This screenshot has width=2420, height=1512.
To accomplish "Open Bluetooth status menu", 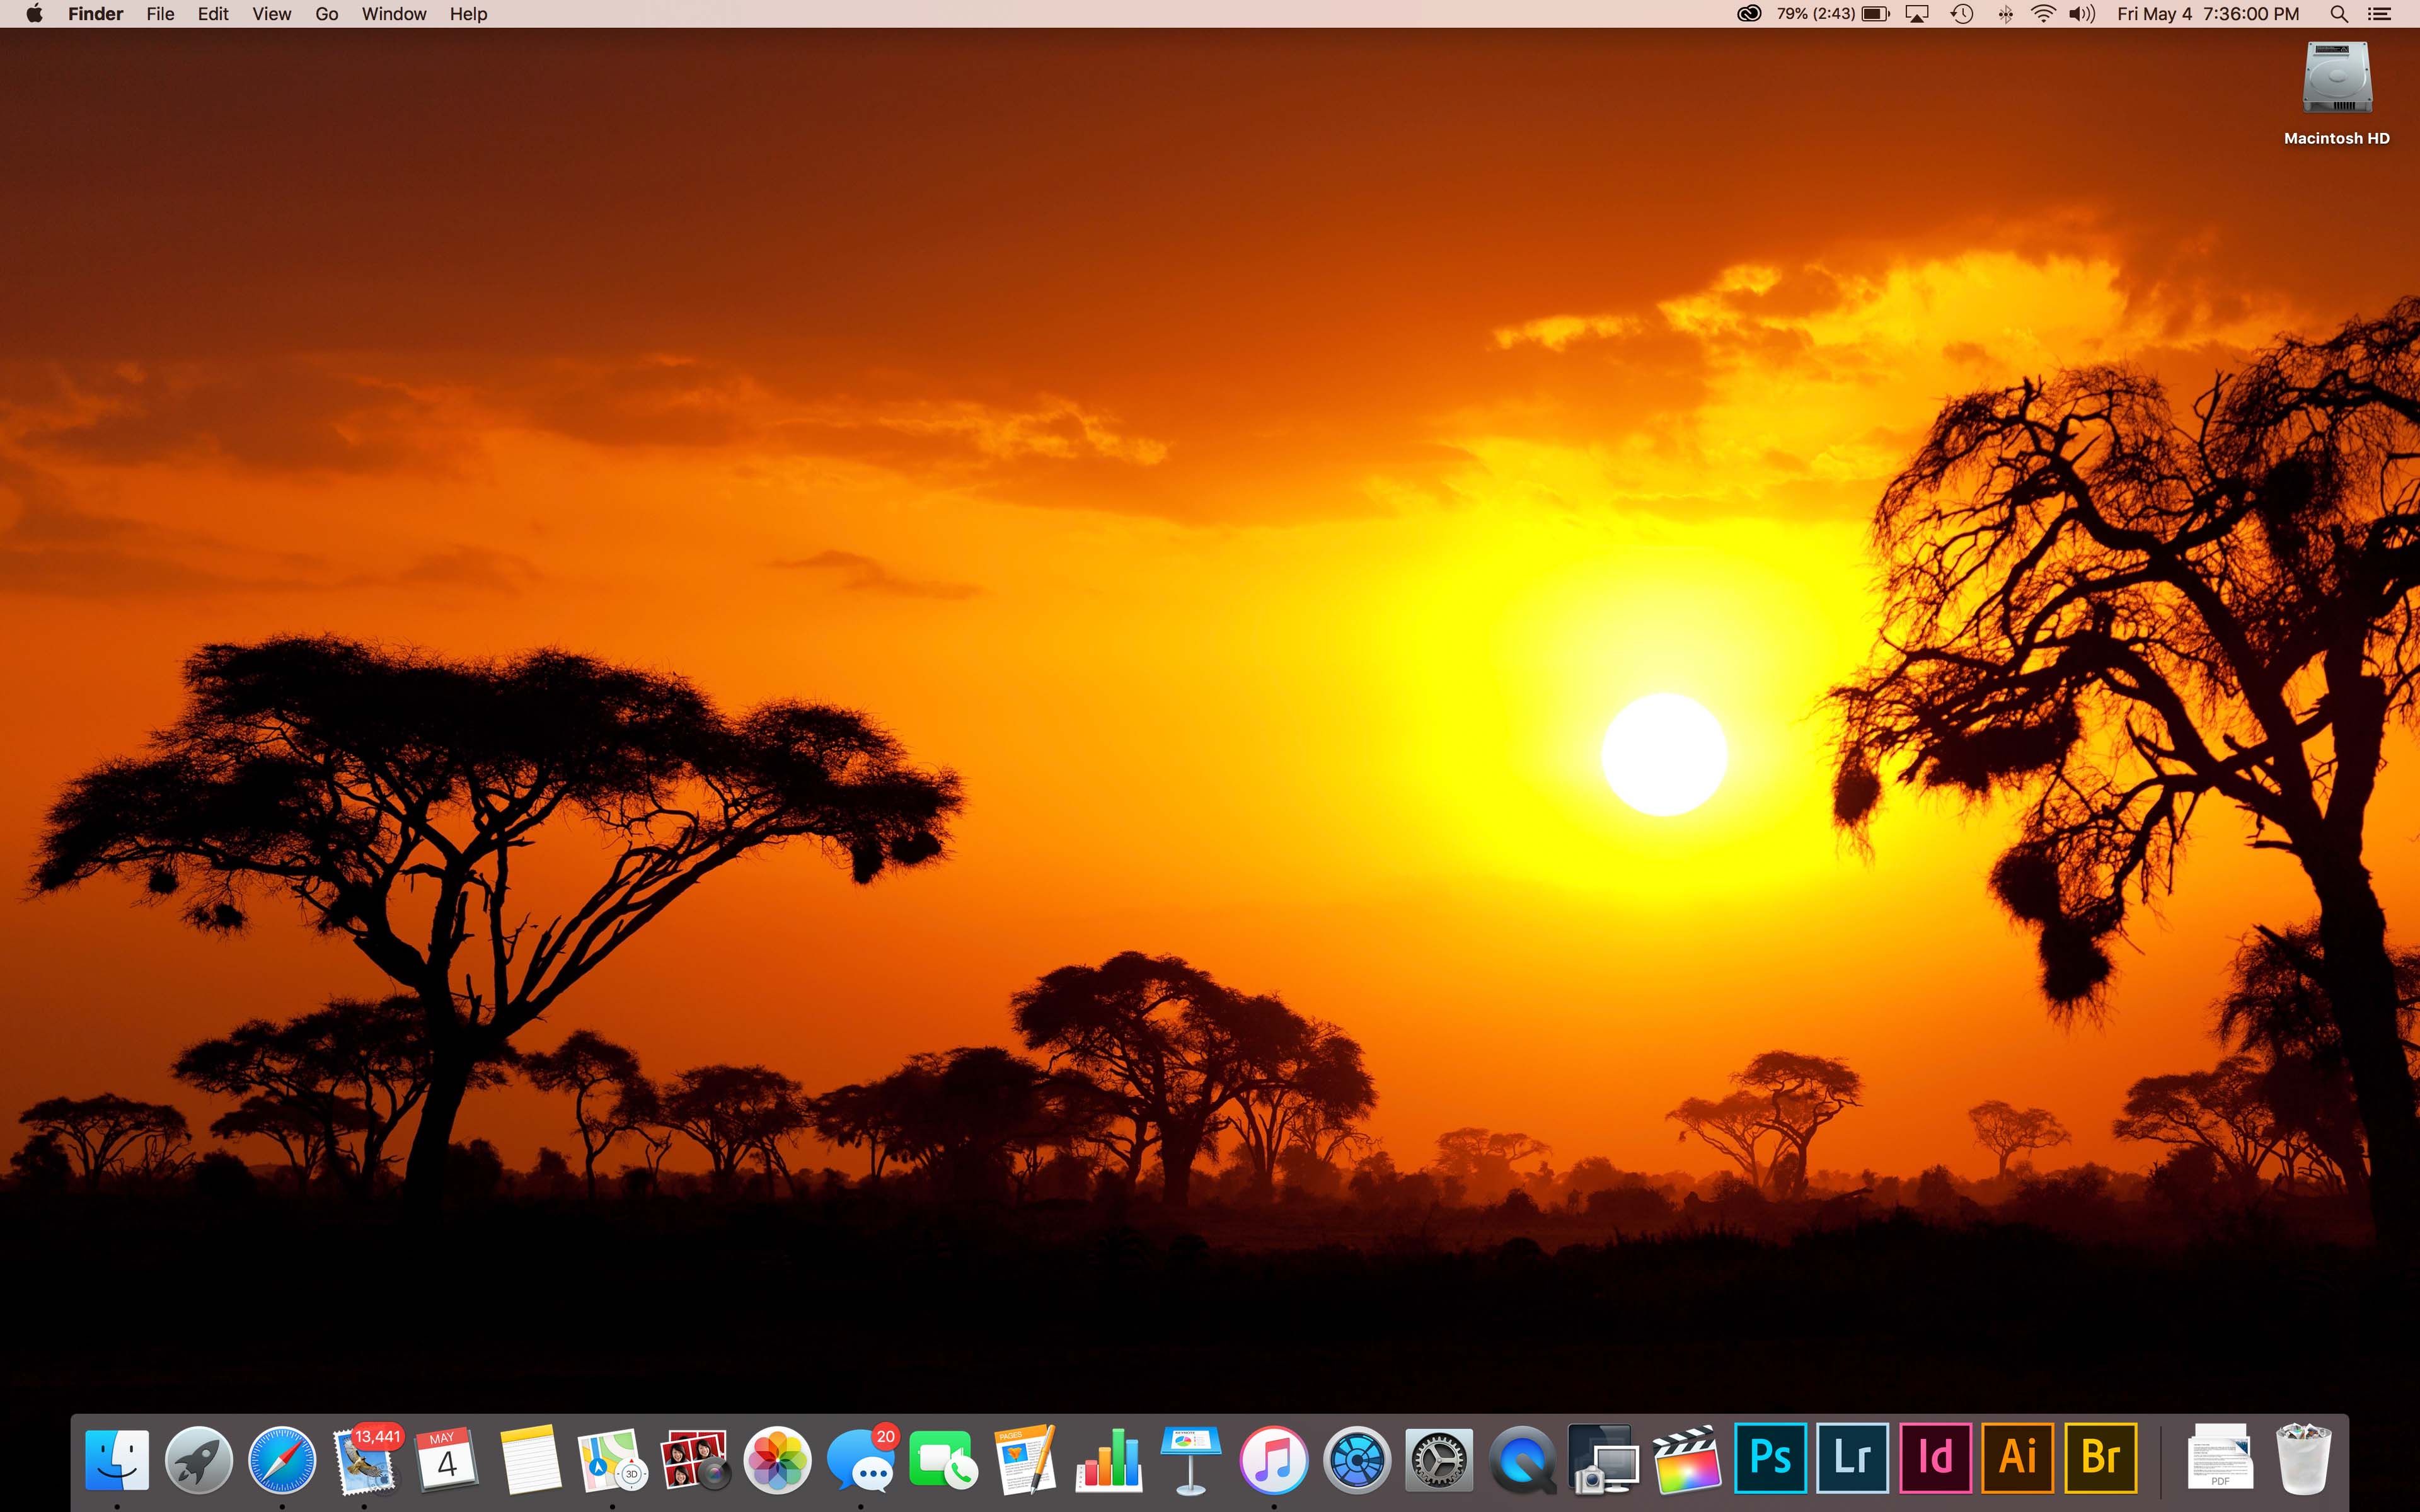I will (x=2005, y=14).
